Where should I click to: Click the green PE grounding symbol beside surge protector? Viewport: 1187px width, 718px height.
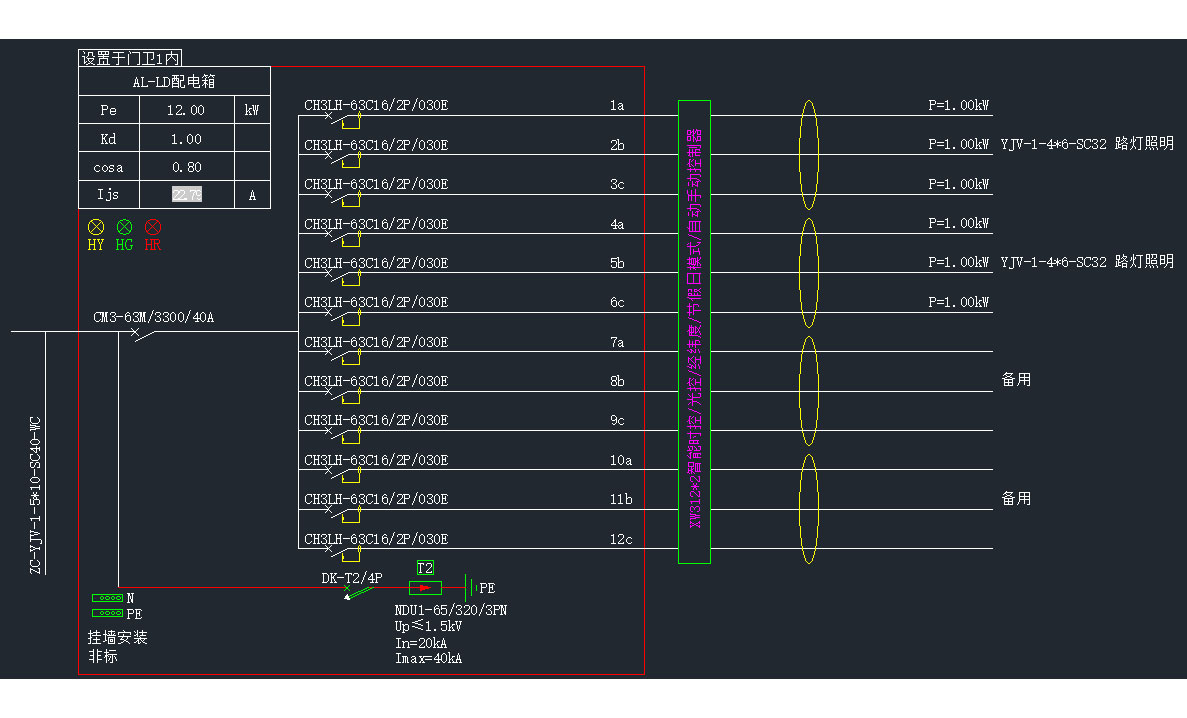(469, 587)
